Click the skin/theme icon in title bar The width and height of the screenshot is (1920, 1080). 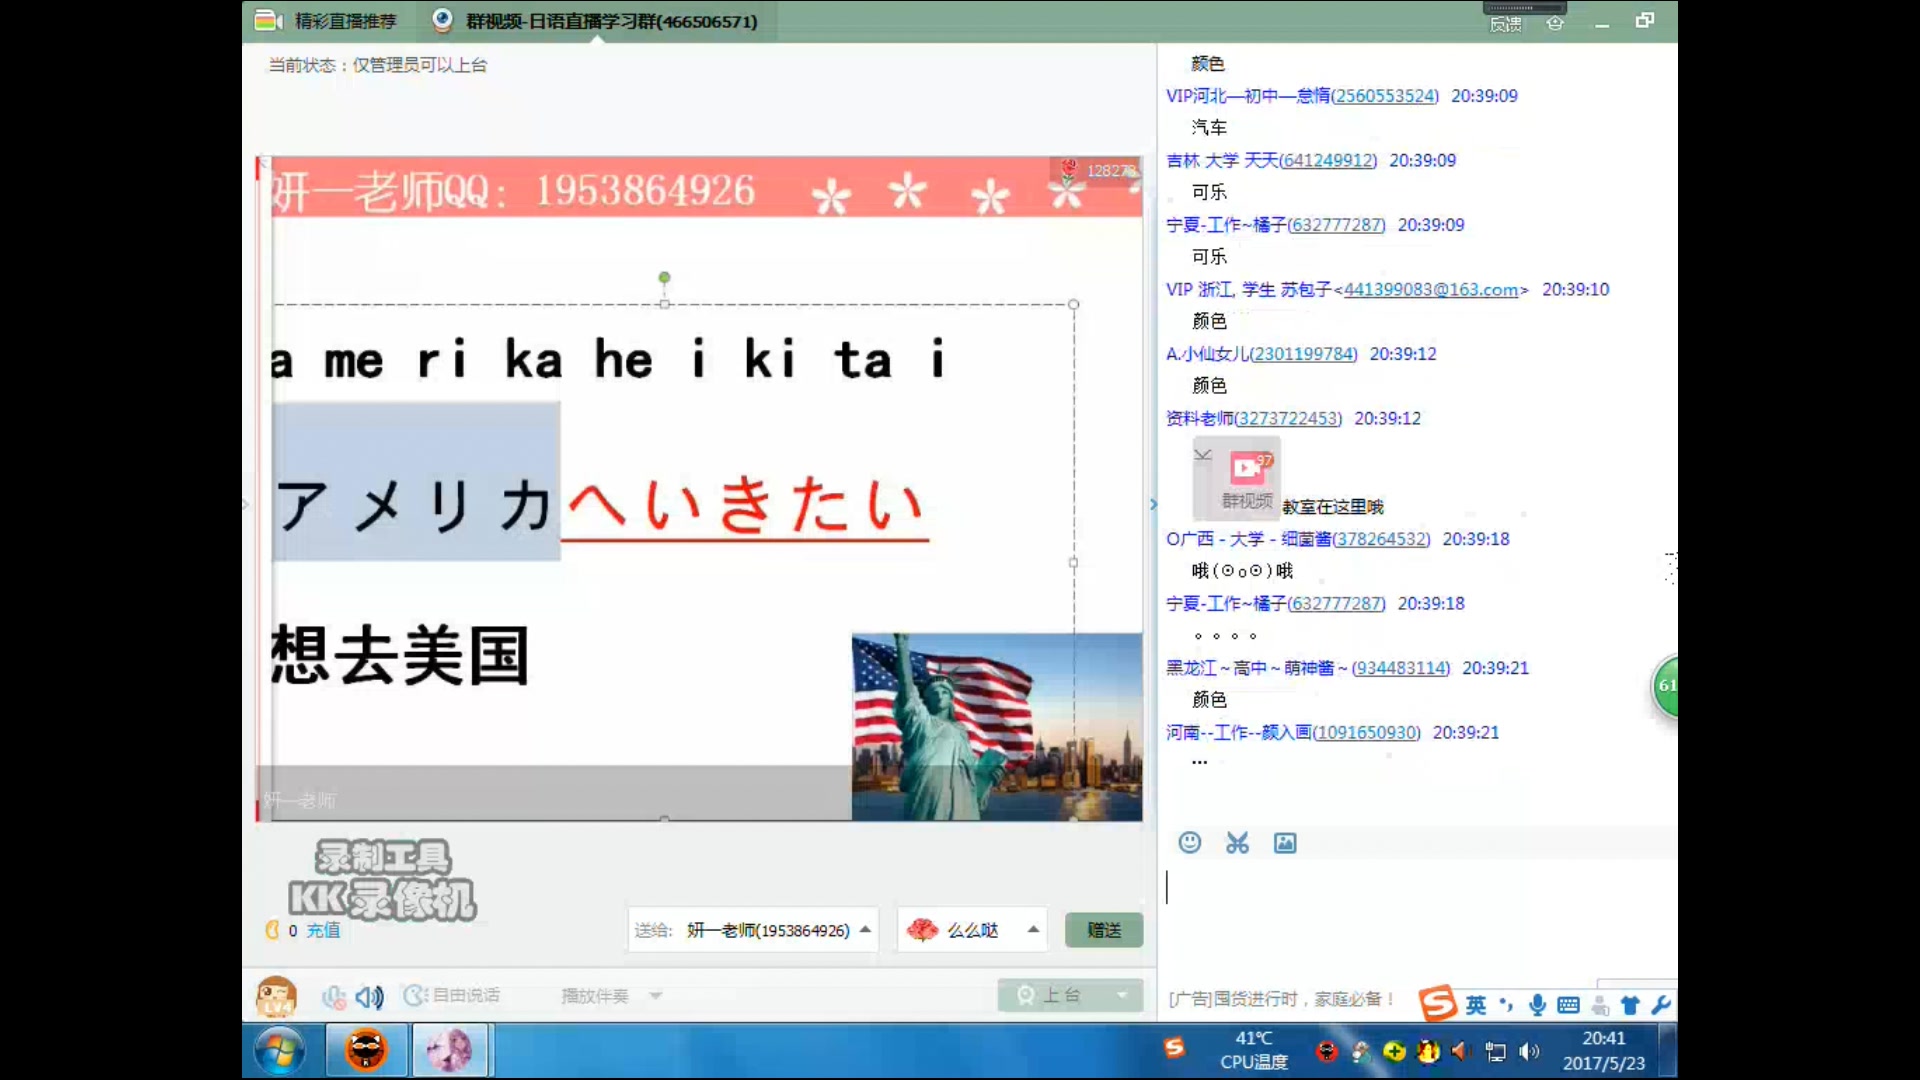coord(1555,23)
